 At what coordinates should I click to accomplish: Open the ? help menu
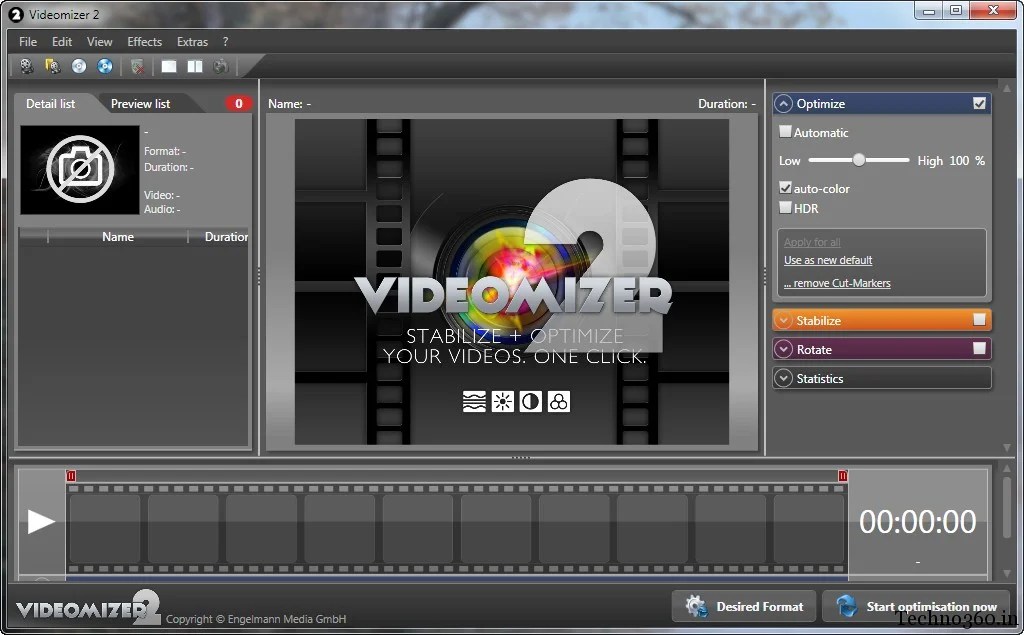(x=225, y=41)
